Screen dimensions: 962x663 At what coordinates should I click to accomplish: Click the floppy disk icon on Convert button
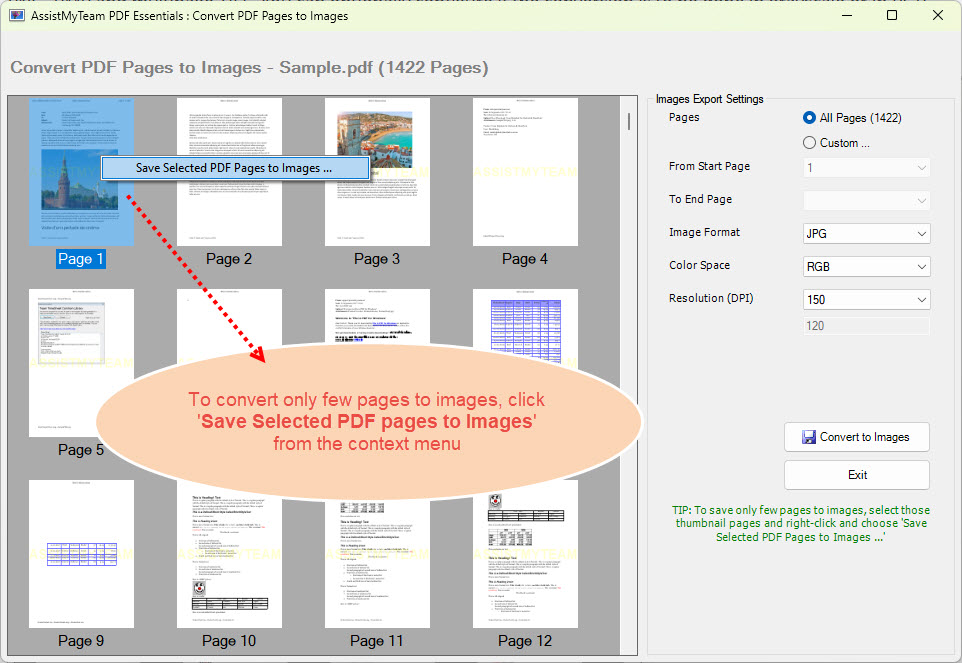click(x=808, y=437)
